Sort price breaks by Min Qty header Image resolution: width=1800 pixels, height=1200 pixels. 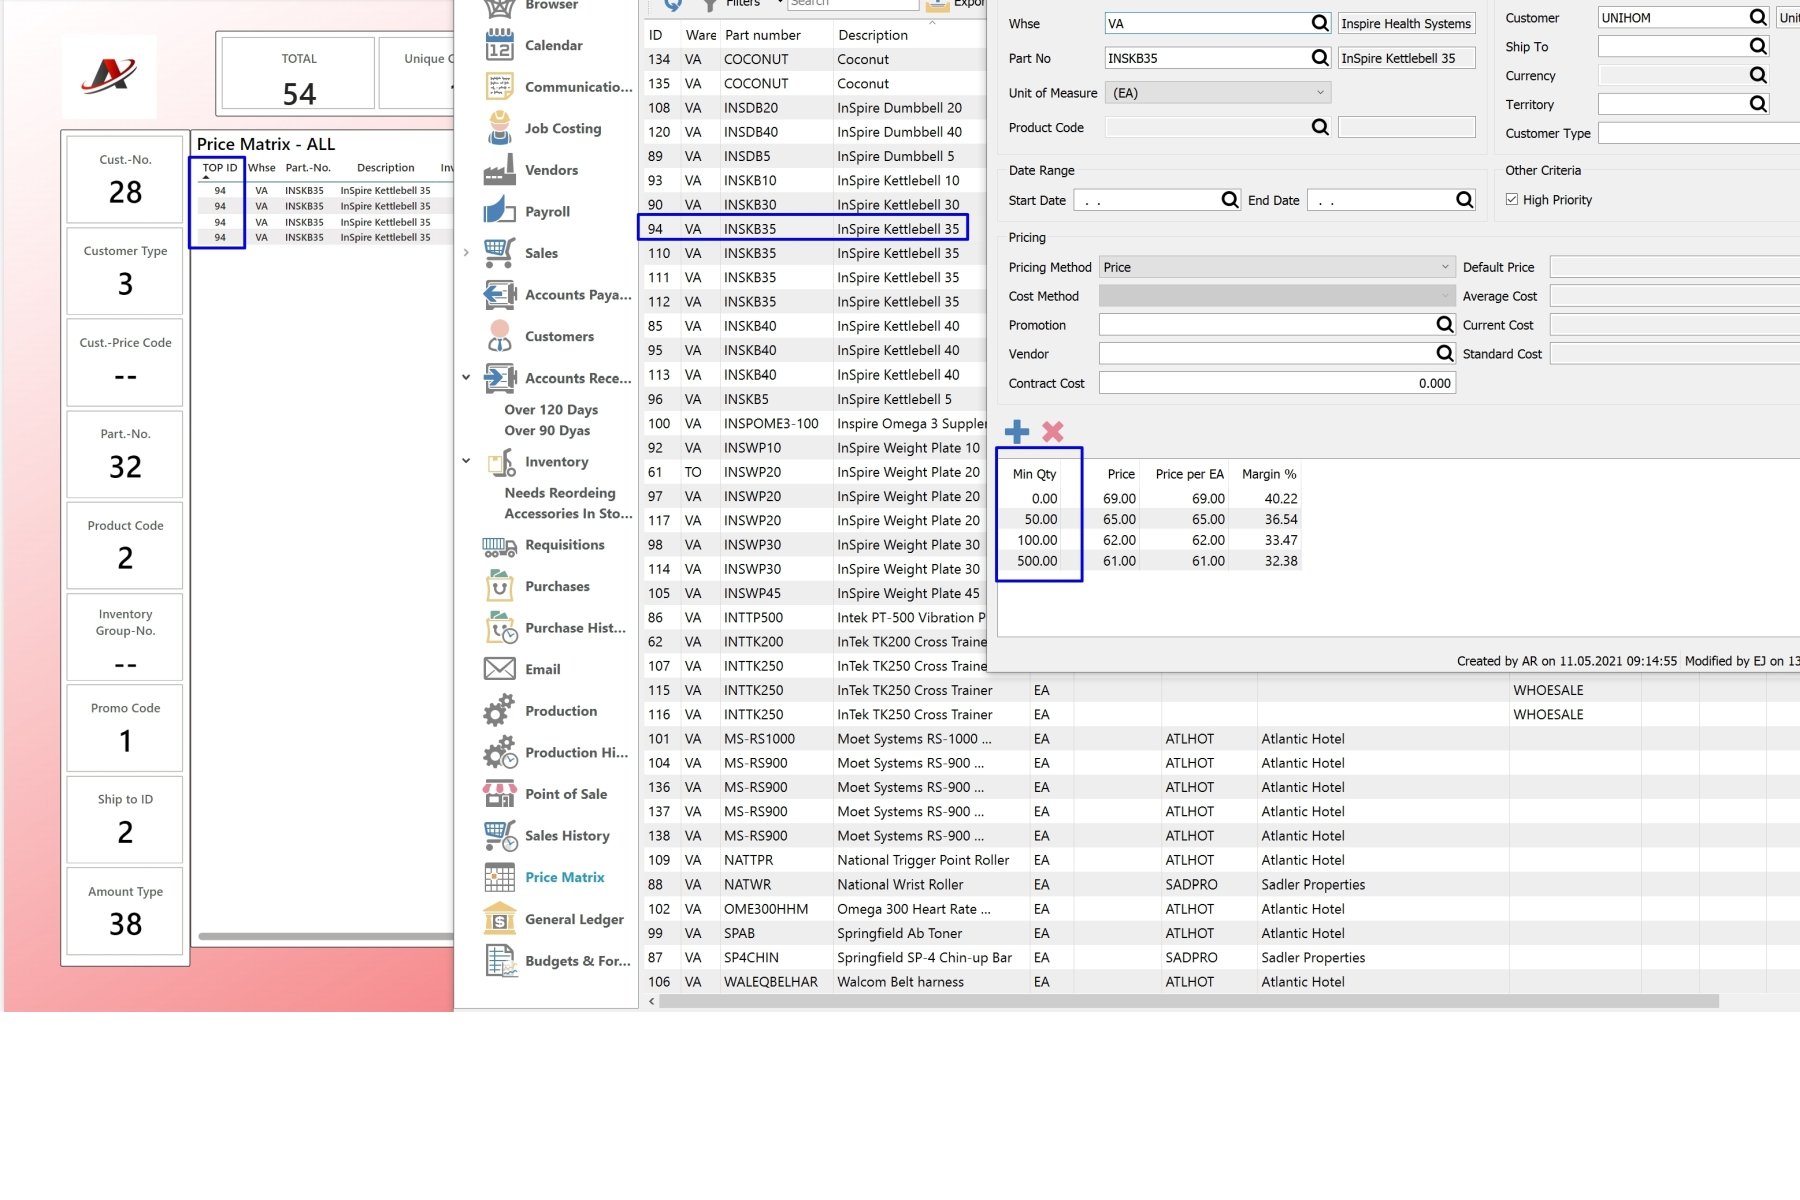(1034, 474)
